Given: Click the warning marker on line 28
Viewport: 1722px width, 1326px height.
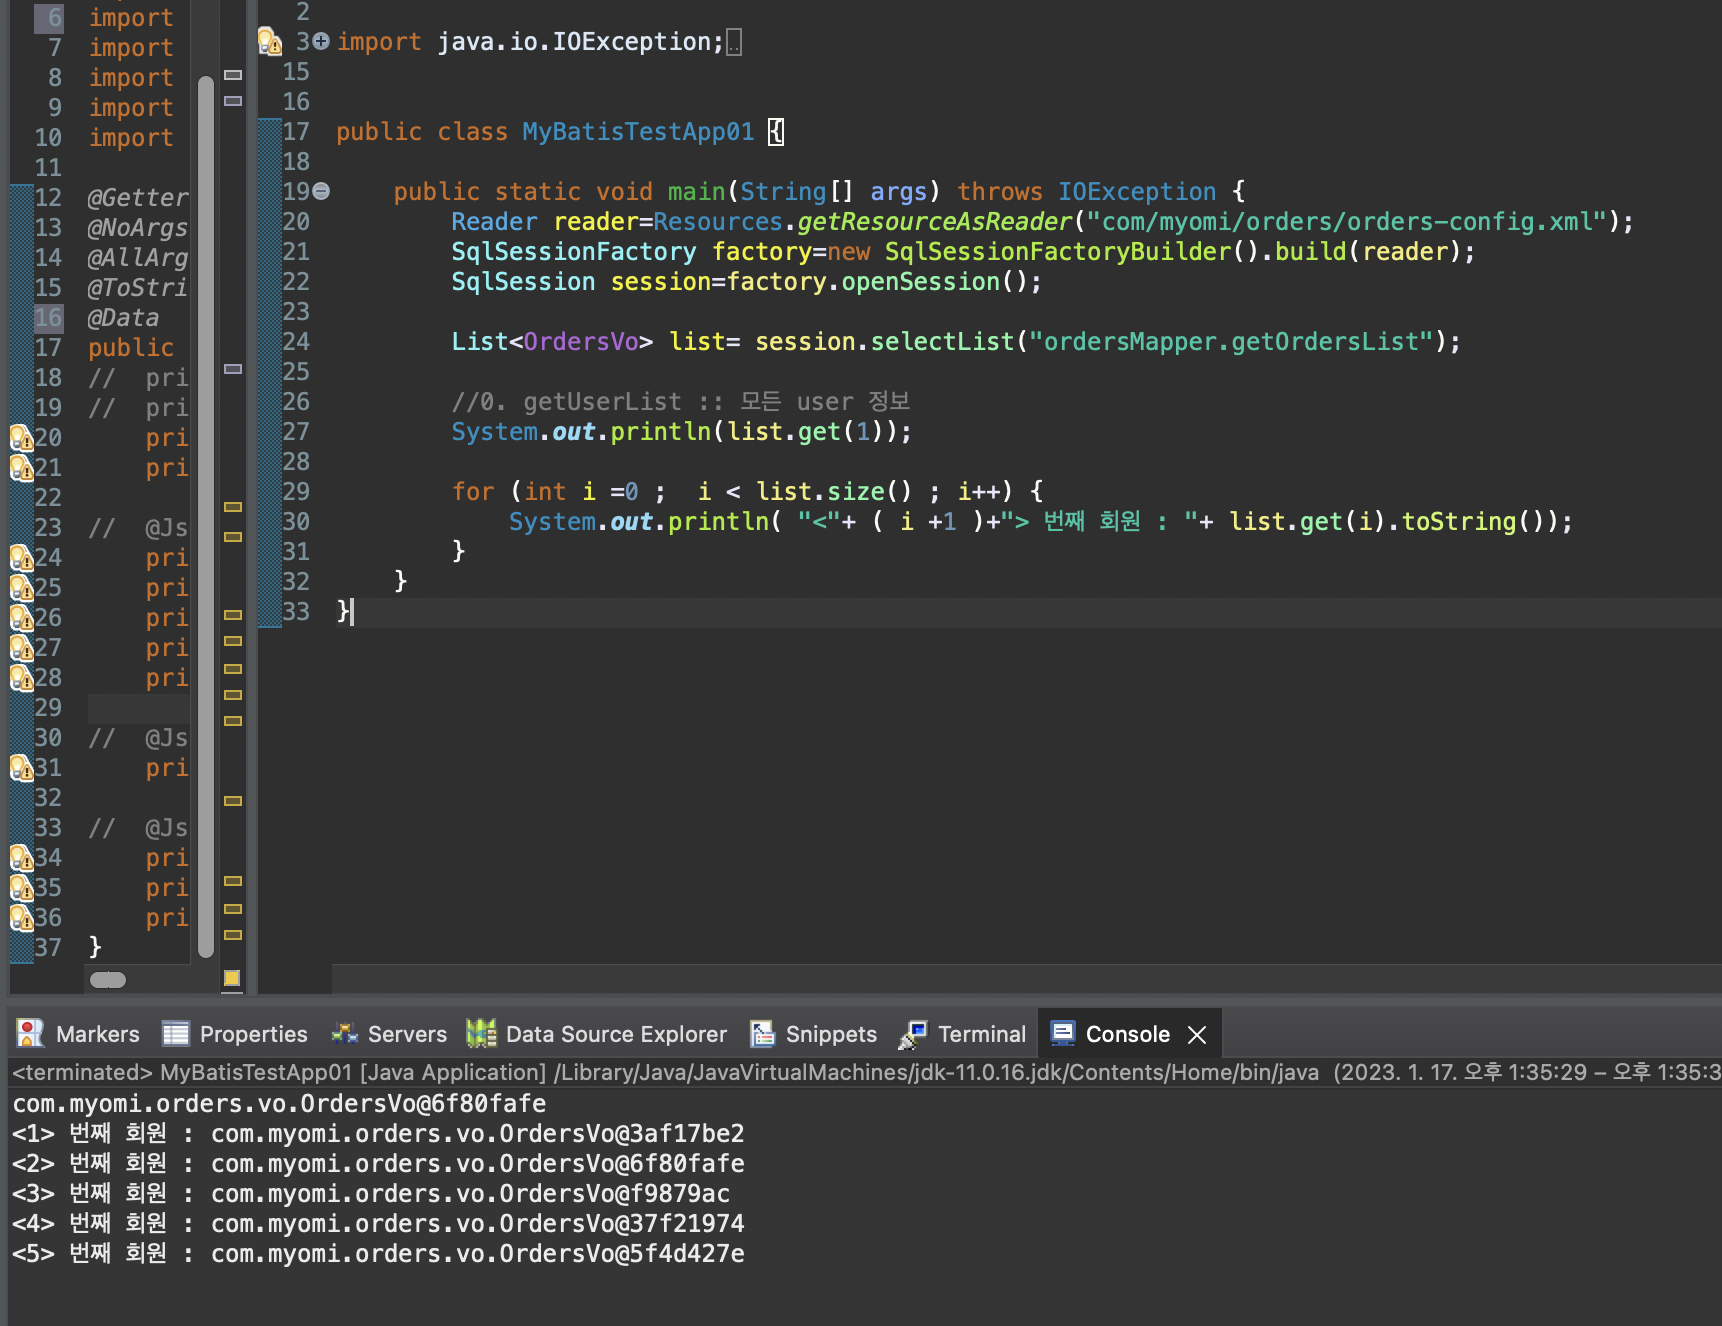Looking at the screenshot, I should (x=21, y=678).
